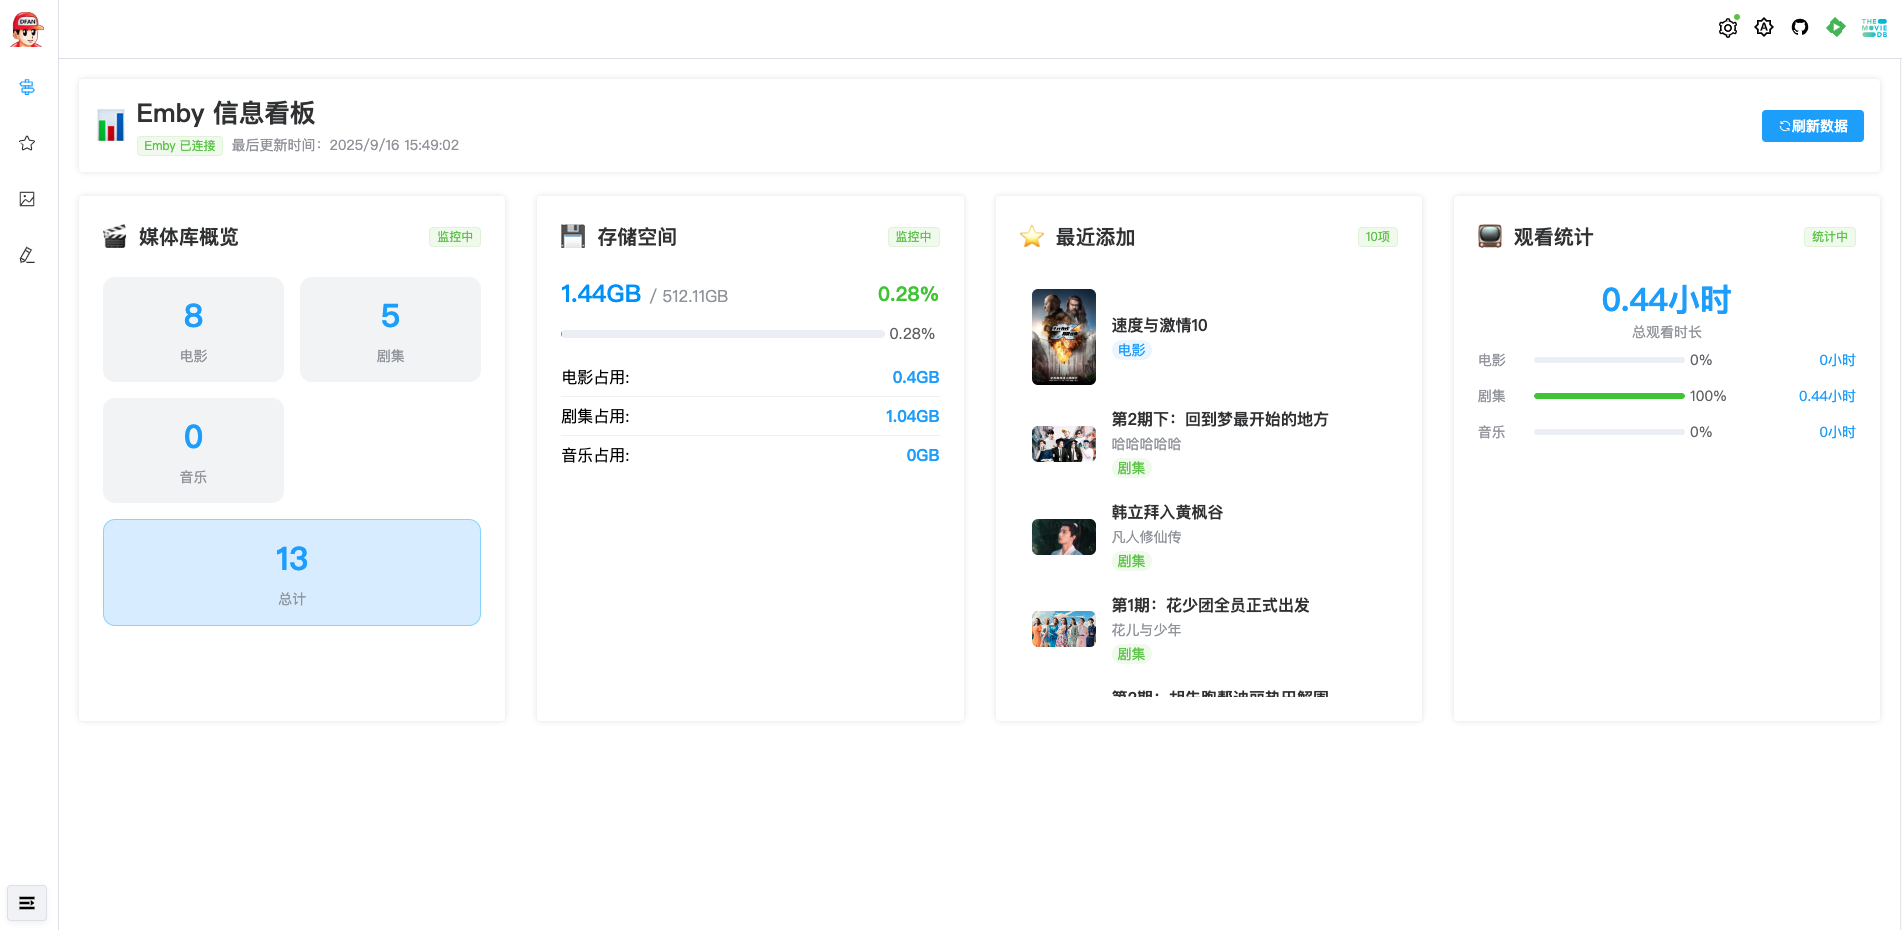Open the settings gear with green dot

click(1728, 27)
